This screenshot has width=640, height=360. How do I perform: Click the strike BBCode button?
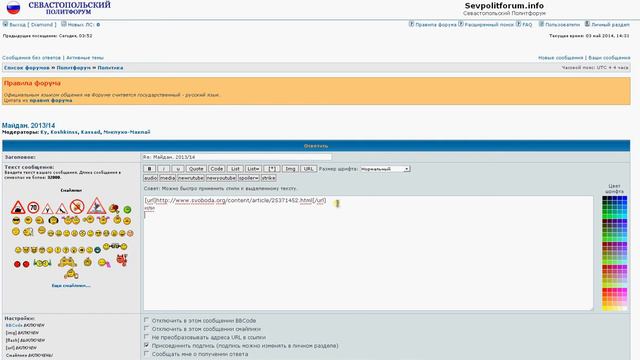click(x=268, y=178)
